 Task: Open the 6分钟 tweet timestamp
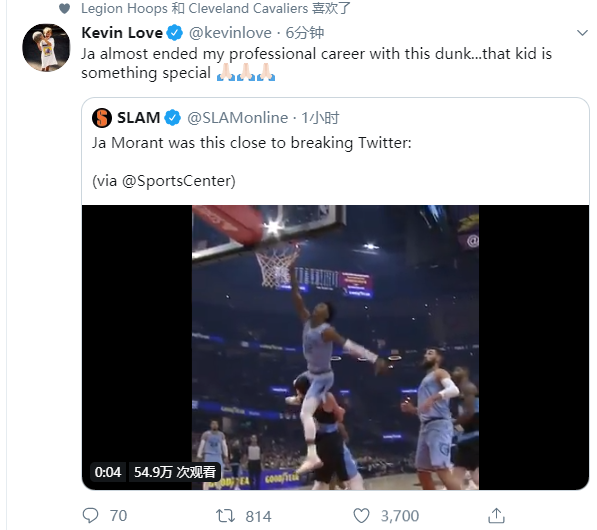[305, 33]
